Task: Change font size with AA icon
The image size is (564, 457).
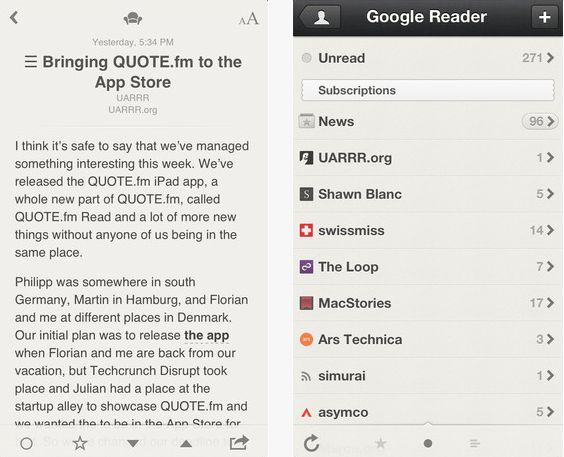Action: point(249,18)
